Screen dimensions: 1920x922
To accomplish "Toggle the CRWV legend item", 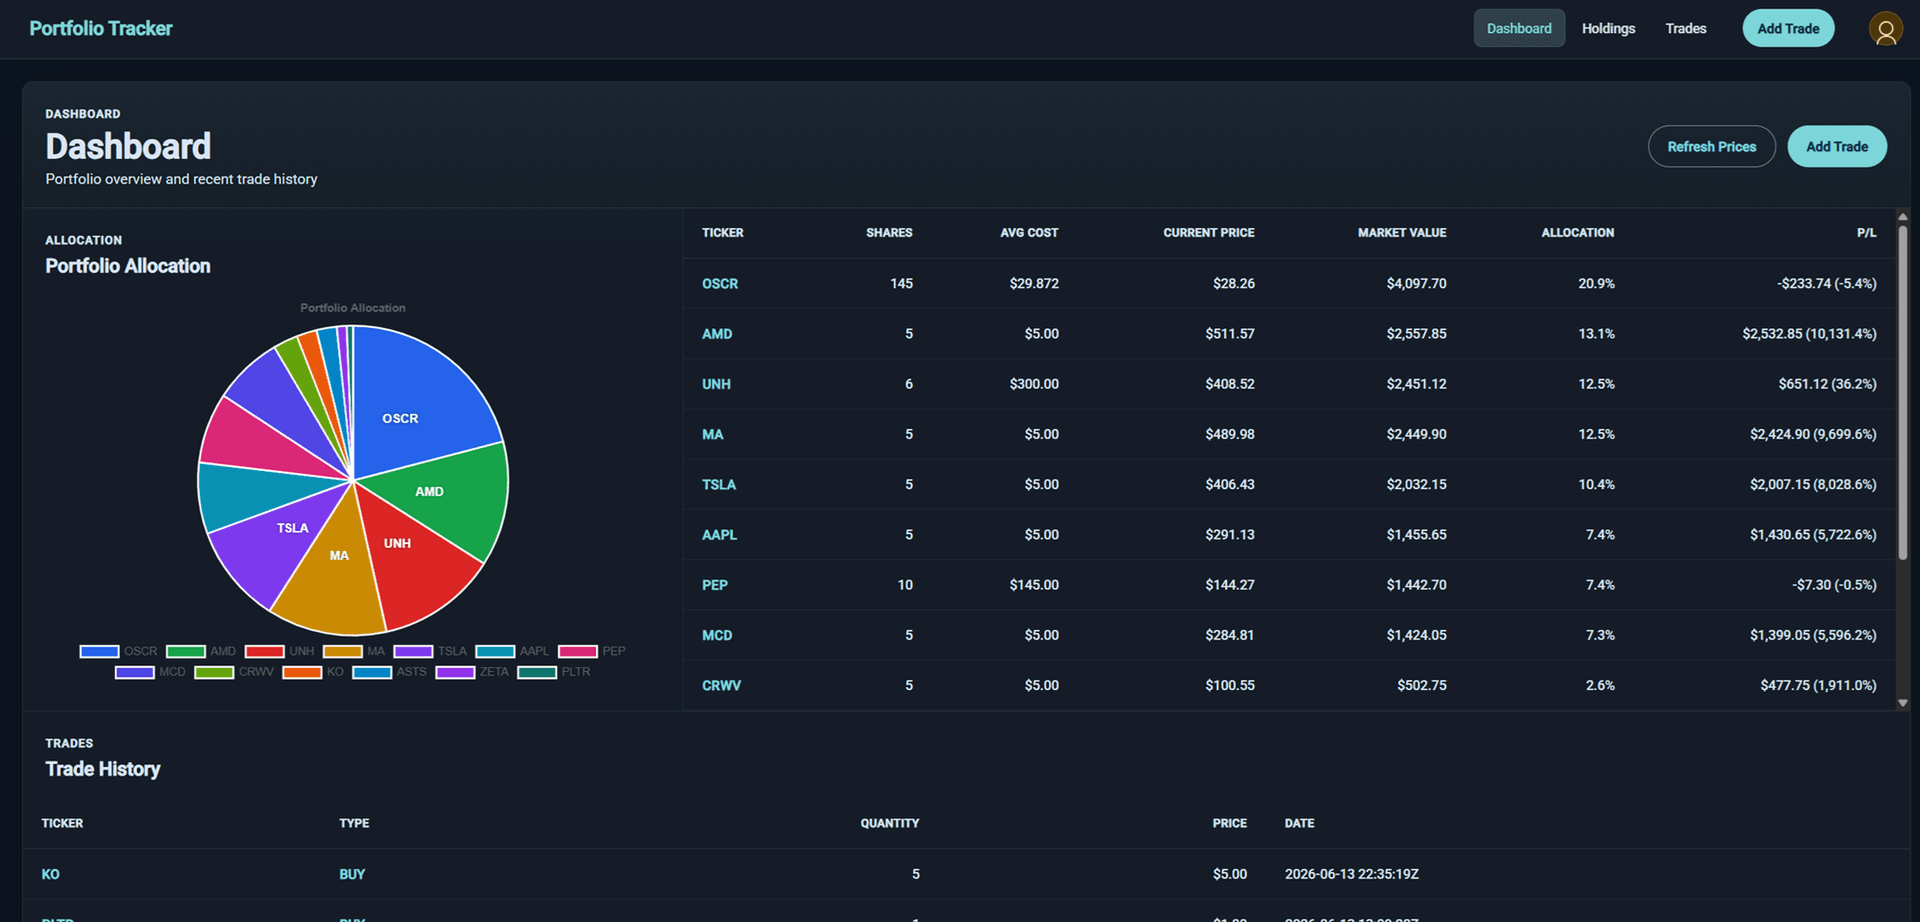I will (234, 672).
